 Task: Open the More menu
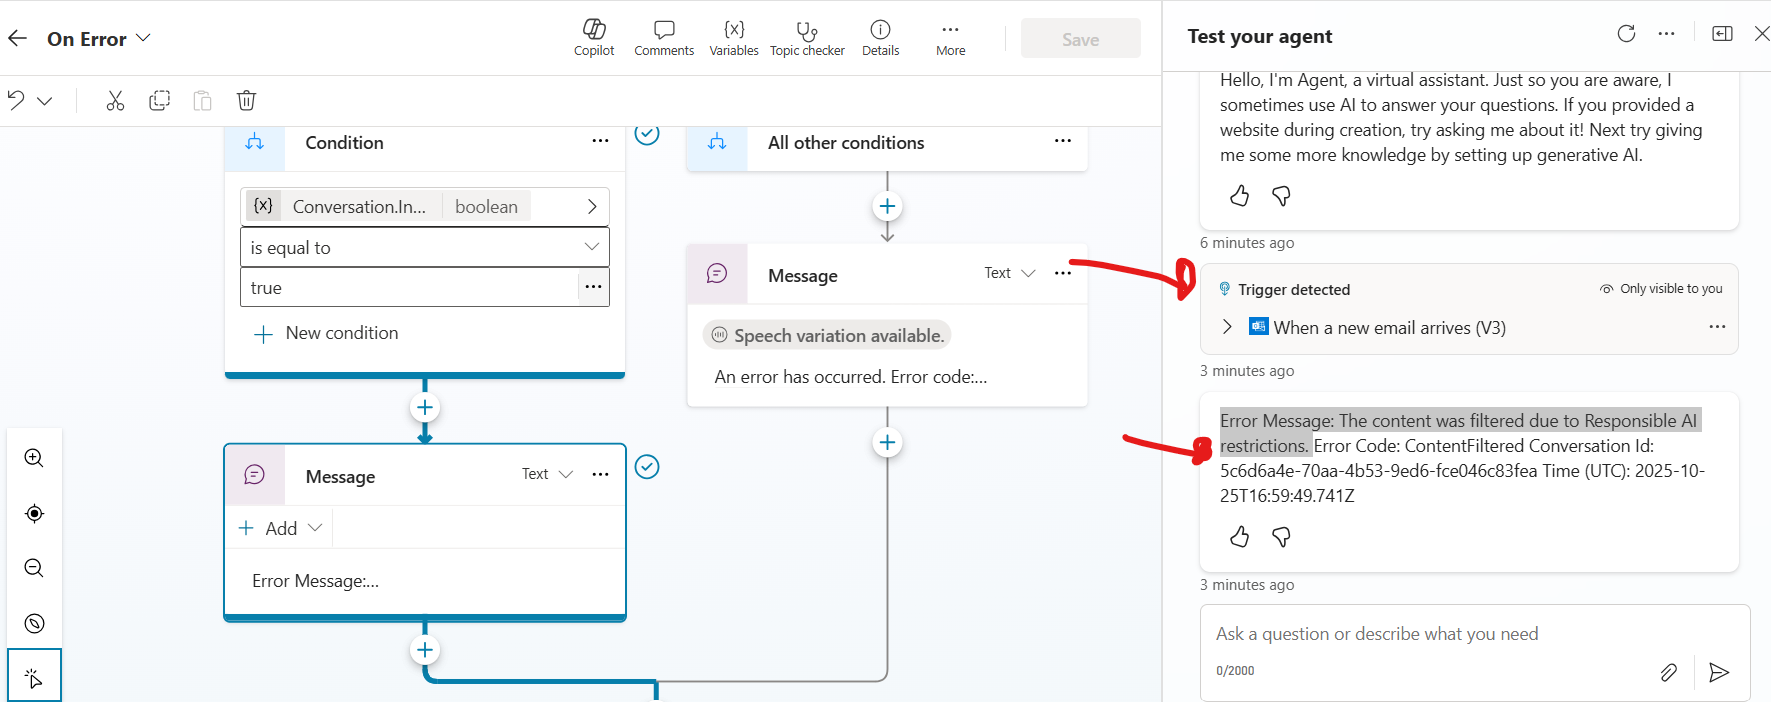click(950, 38)
